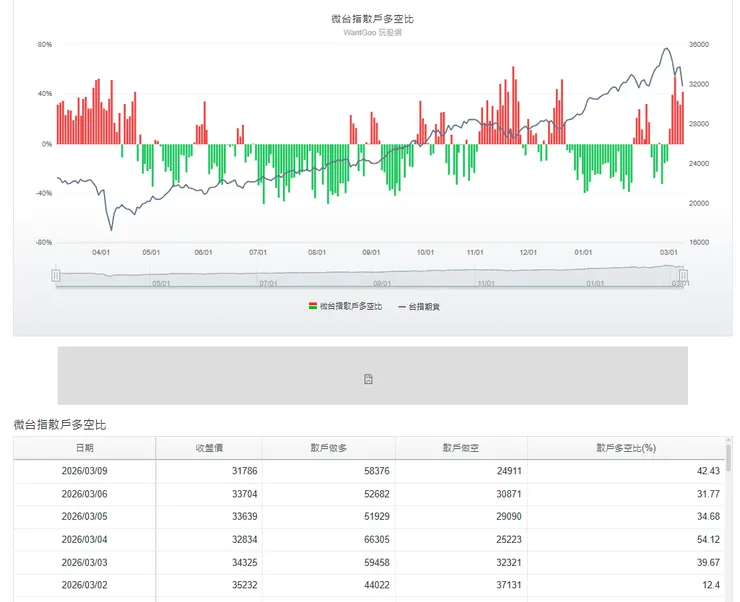Screen dimensions: 740x602
Task: Click retail short value 37131
Action: (509, 585)
